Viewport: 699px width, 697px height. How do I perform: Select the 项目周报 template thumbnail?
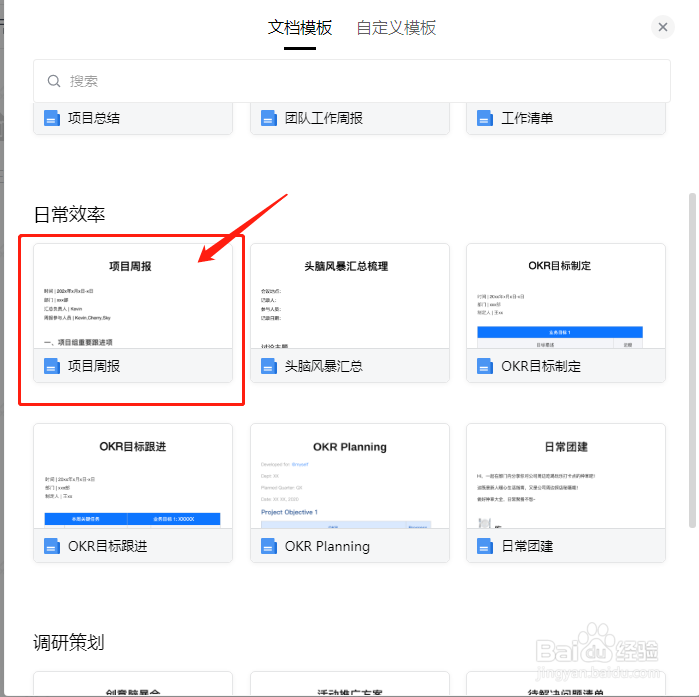pos(133,296)
